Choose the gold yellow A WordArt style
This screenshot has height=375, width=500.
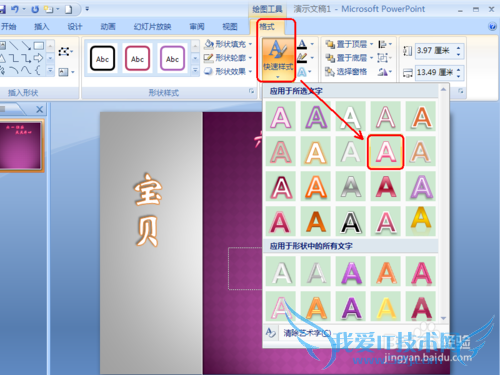click(x=421, y=221)
